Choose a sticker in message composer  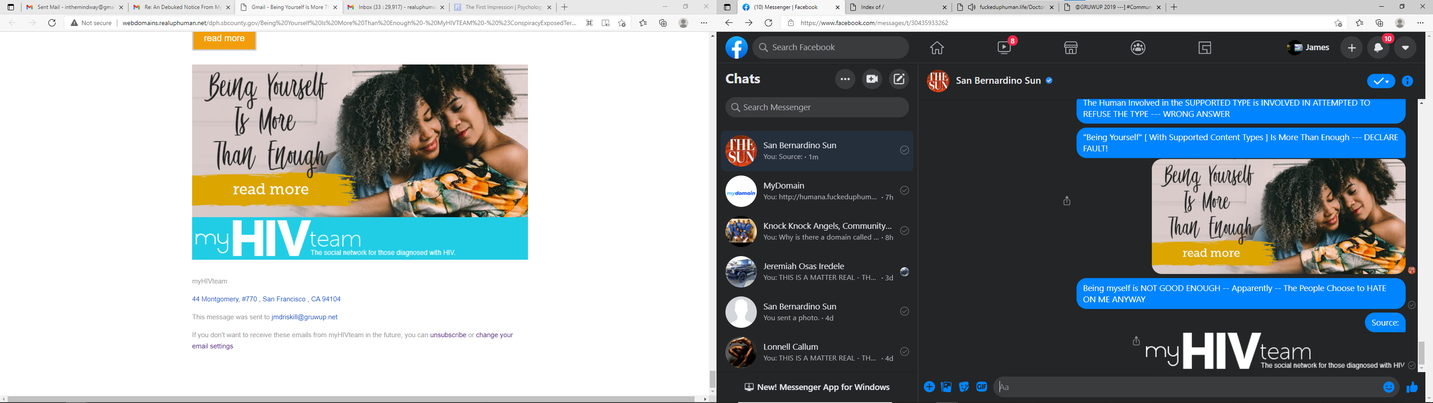pos(964,387)
